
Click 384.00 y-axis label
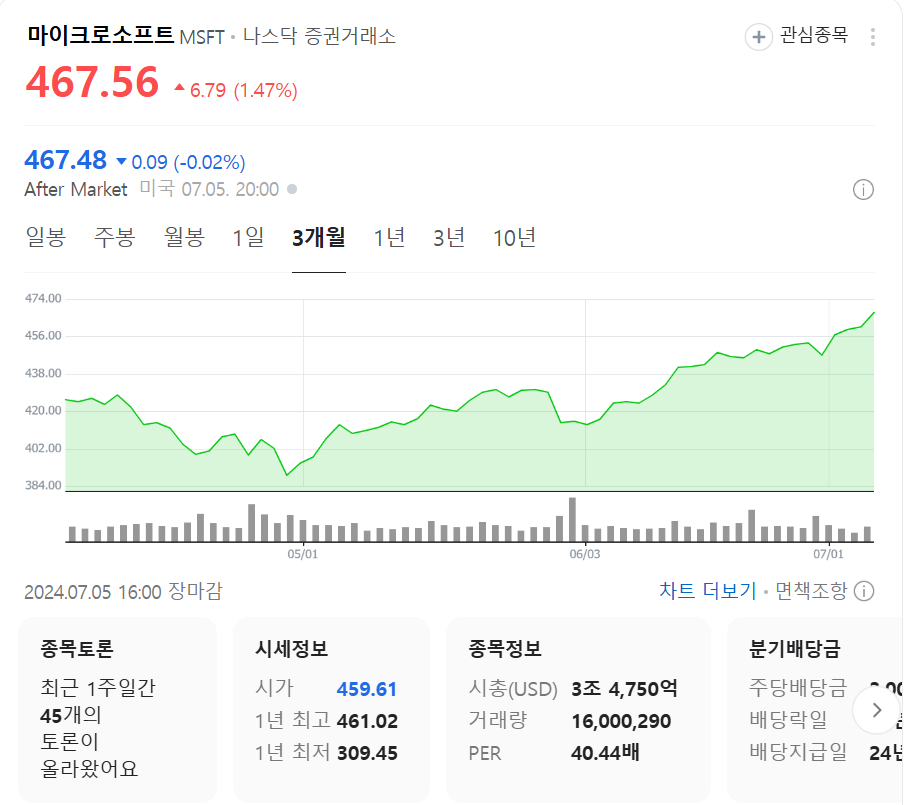[x=43, y=485]
